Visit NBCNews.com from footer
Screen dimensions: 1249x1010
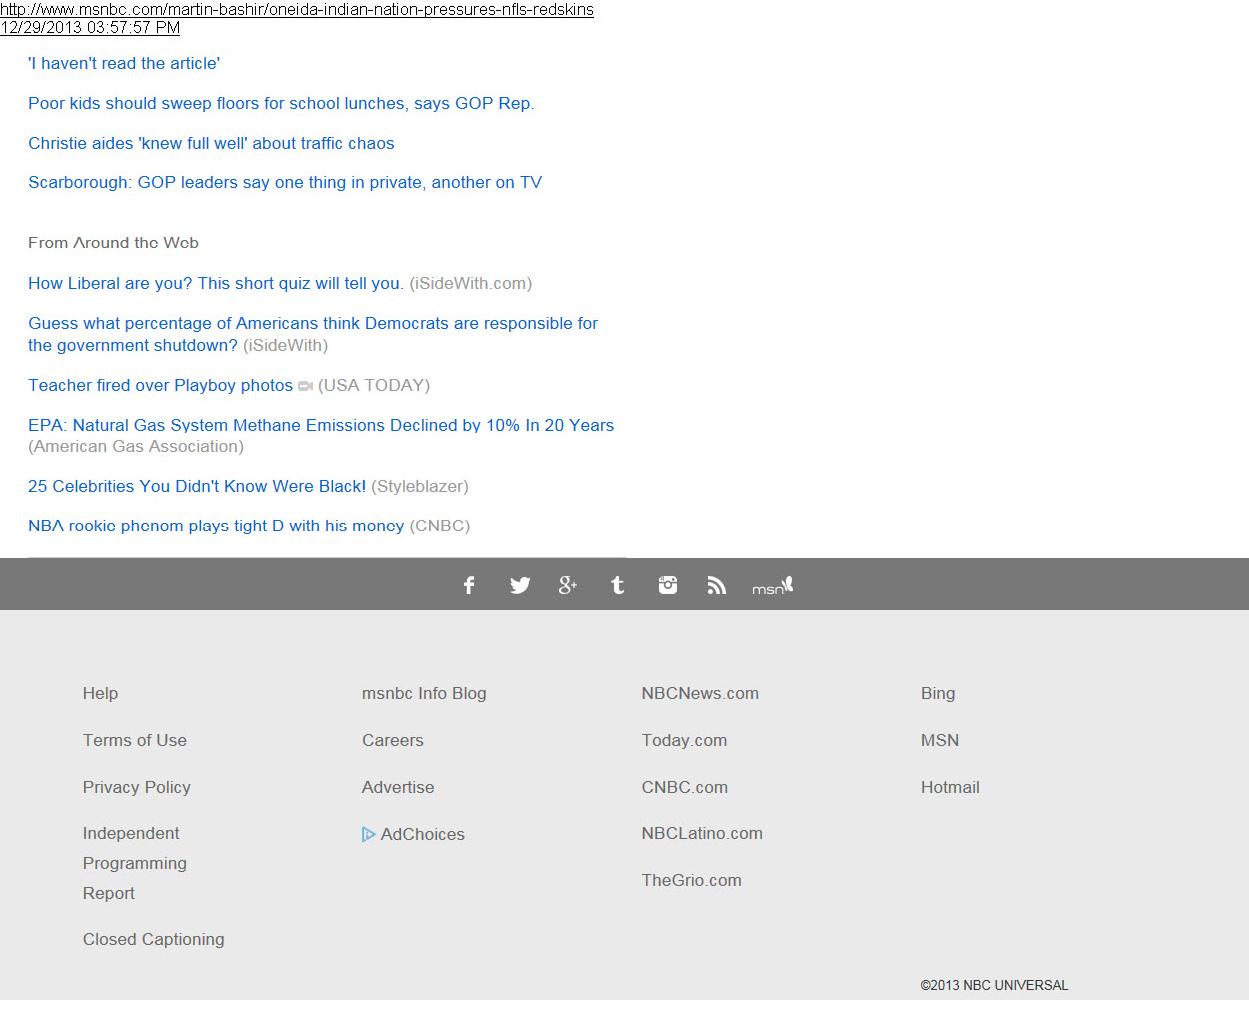coord(700,693)
